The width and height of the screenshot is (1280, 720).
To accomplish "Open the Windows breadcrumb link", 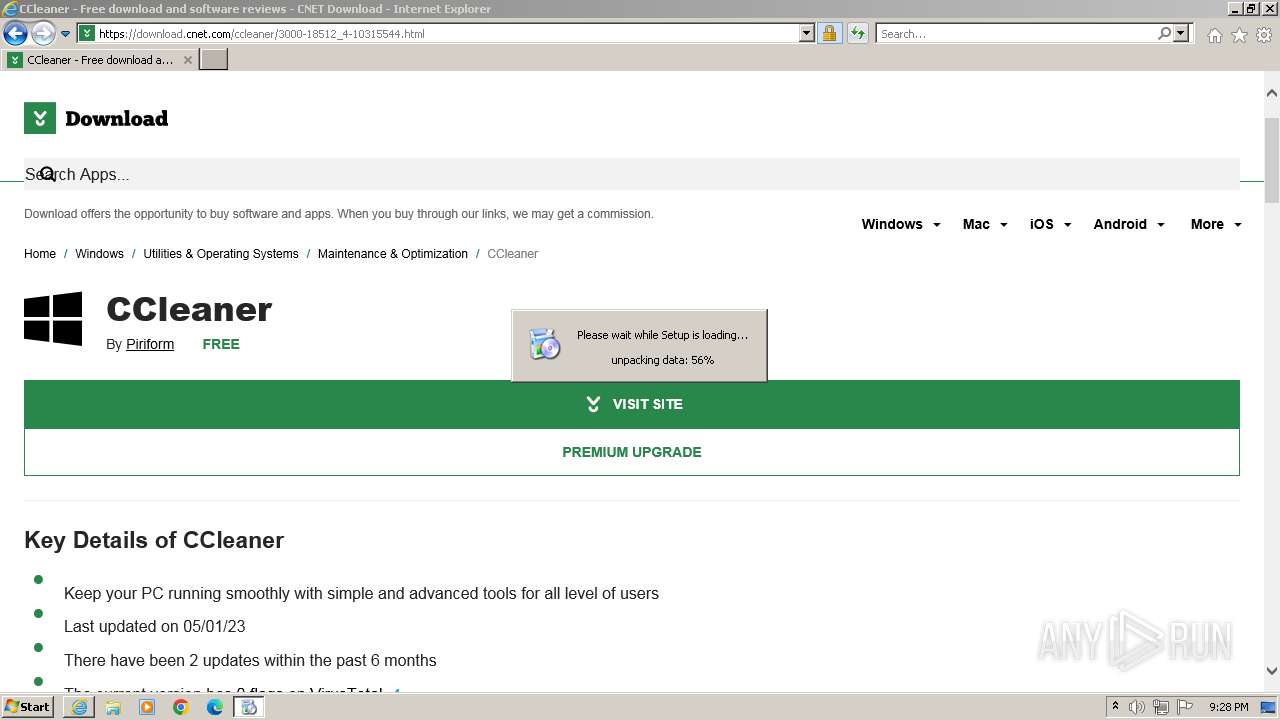I will pyautogui.click(x=99, y=254).
